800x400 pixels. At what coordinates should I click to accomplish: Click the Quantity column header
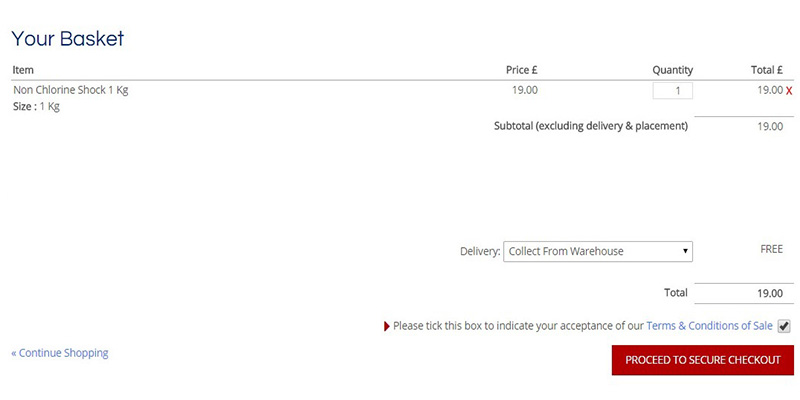click(x=672, y=70)
